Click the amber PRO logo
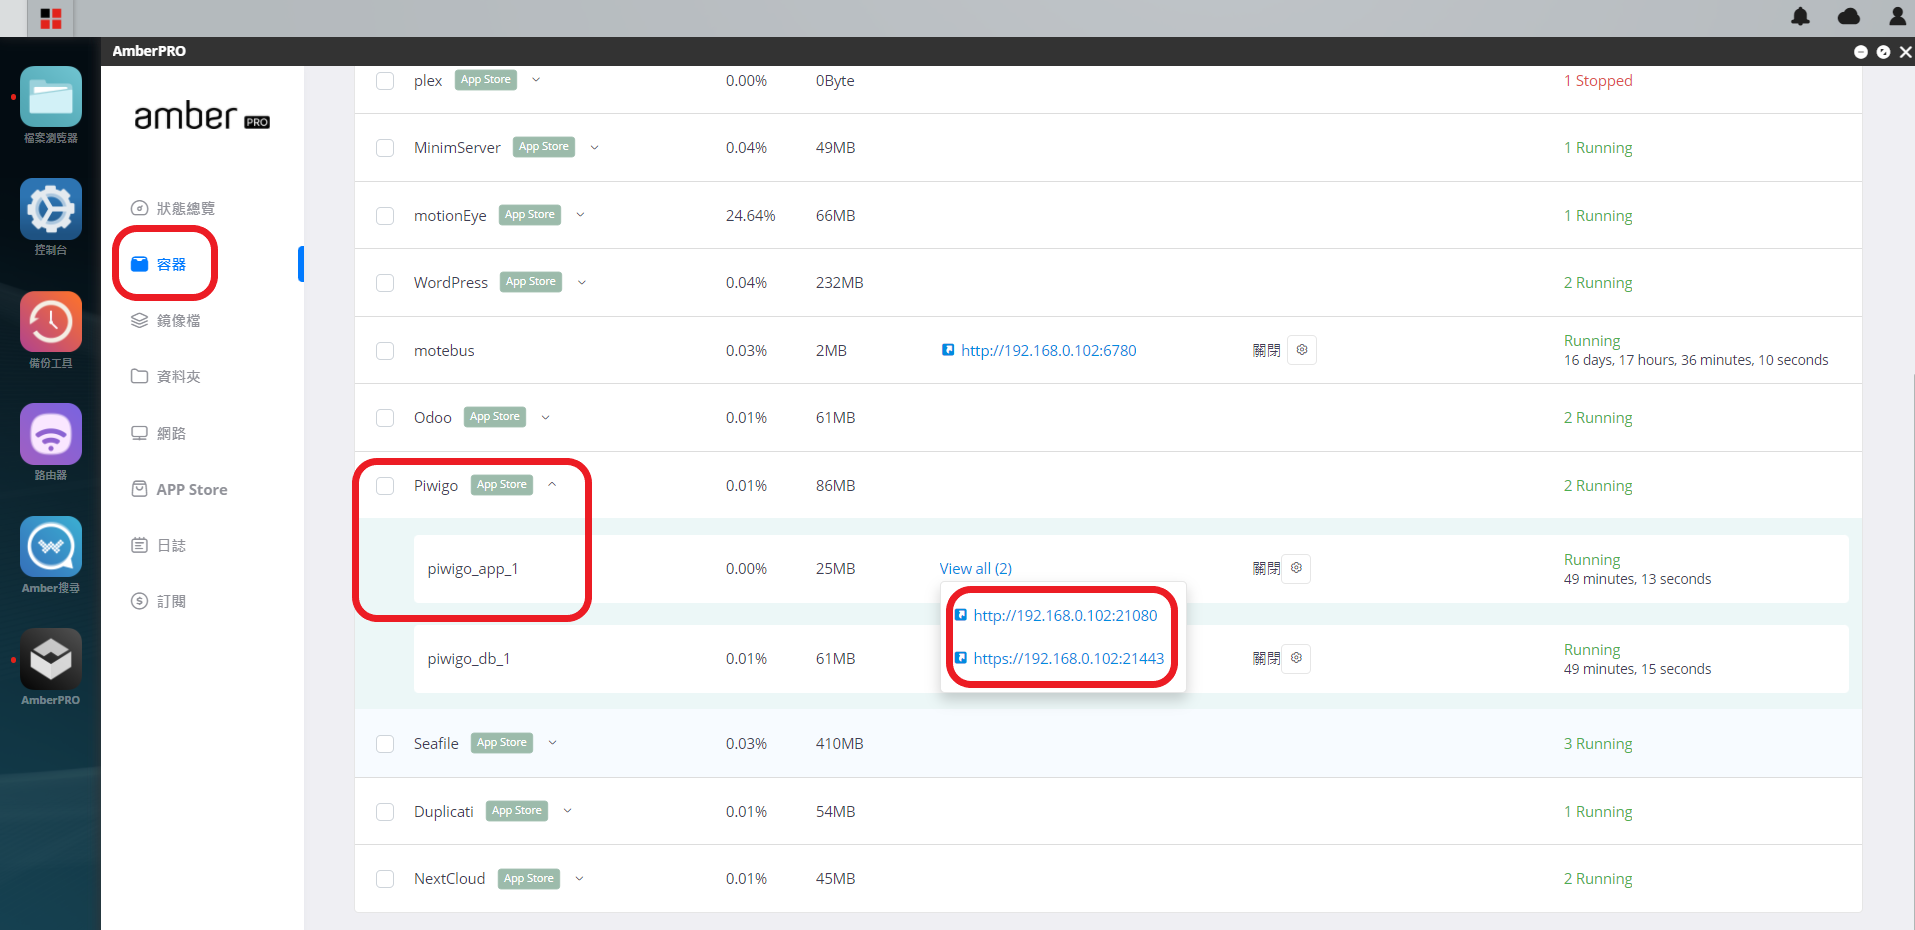The width and height of the screenshot is (1915, 930). pyautogui.click(x=202, y=117)
